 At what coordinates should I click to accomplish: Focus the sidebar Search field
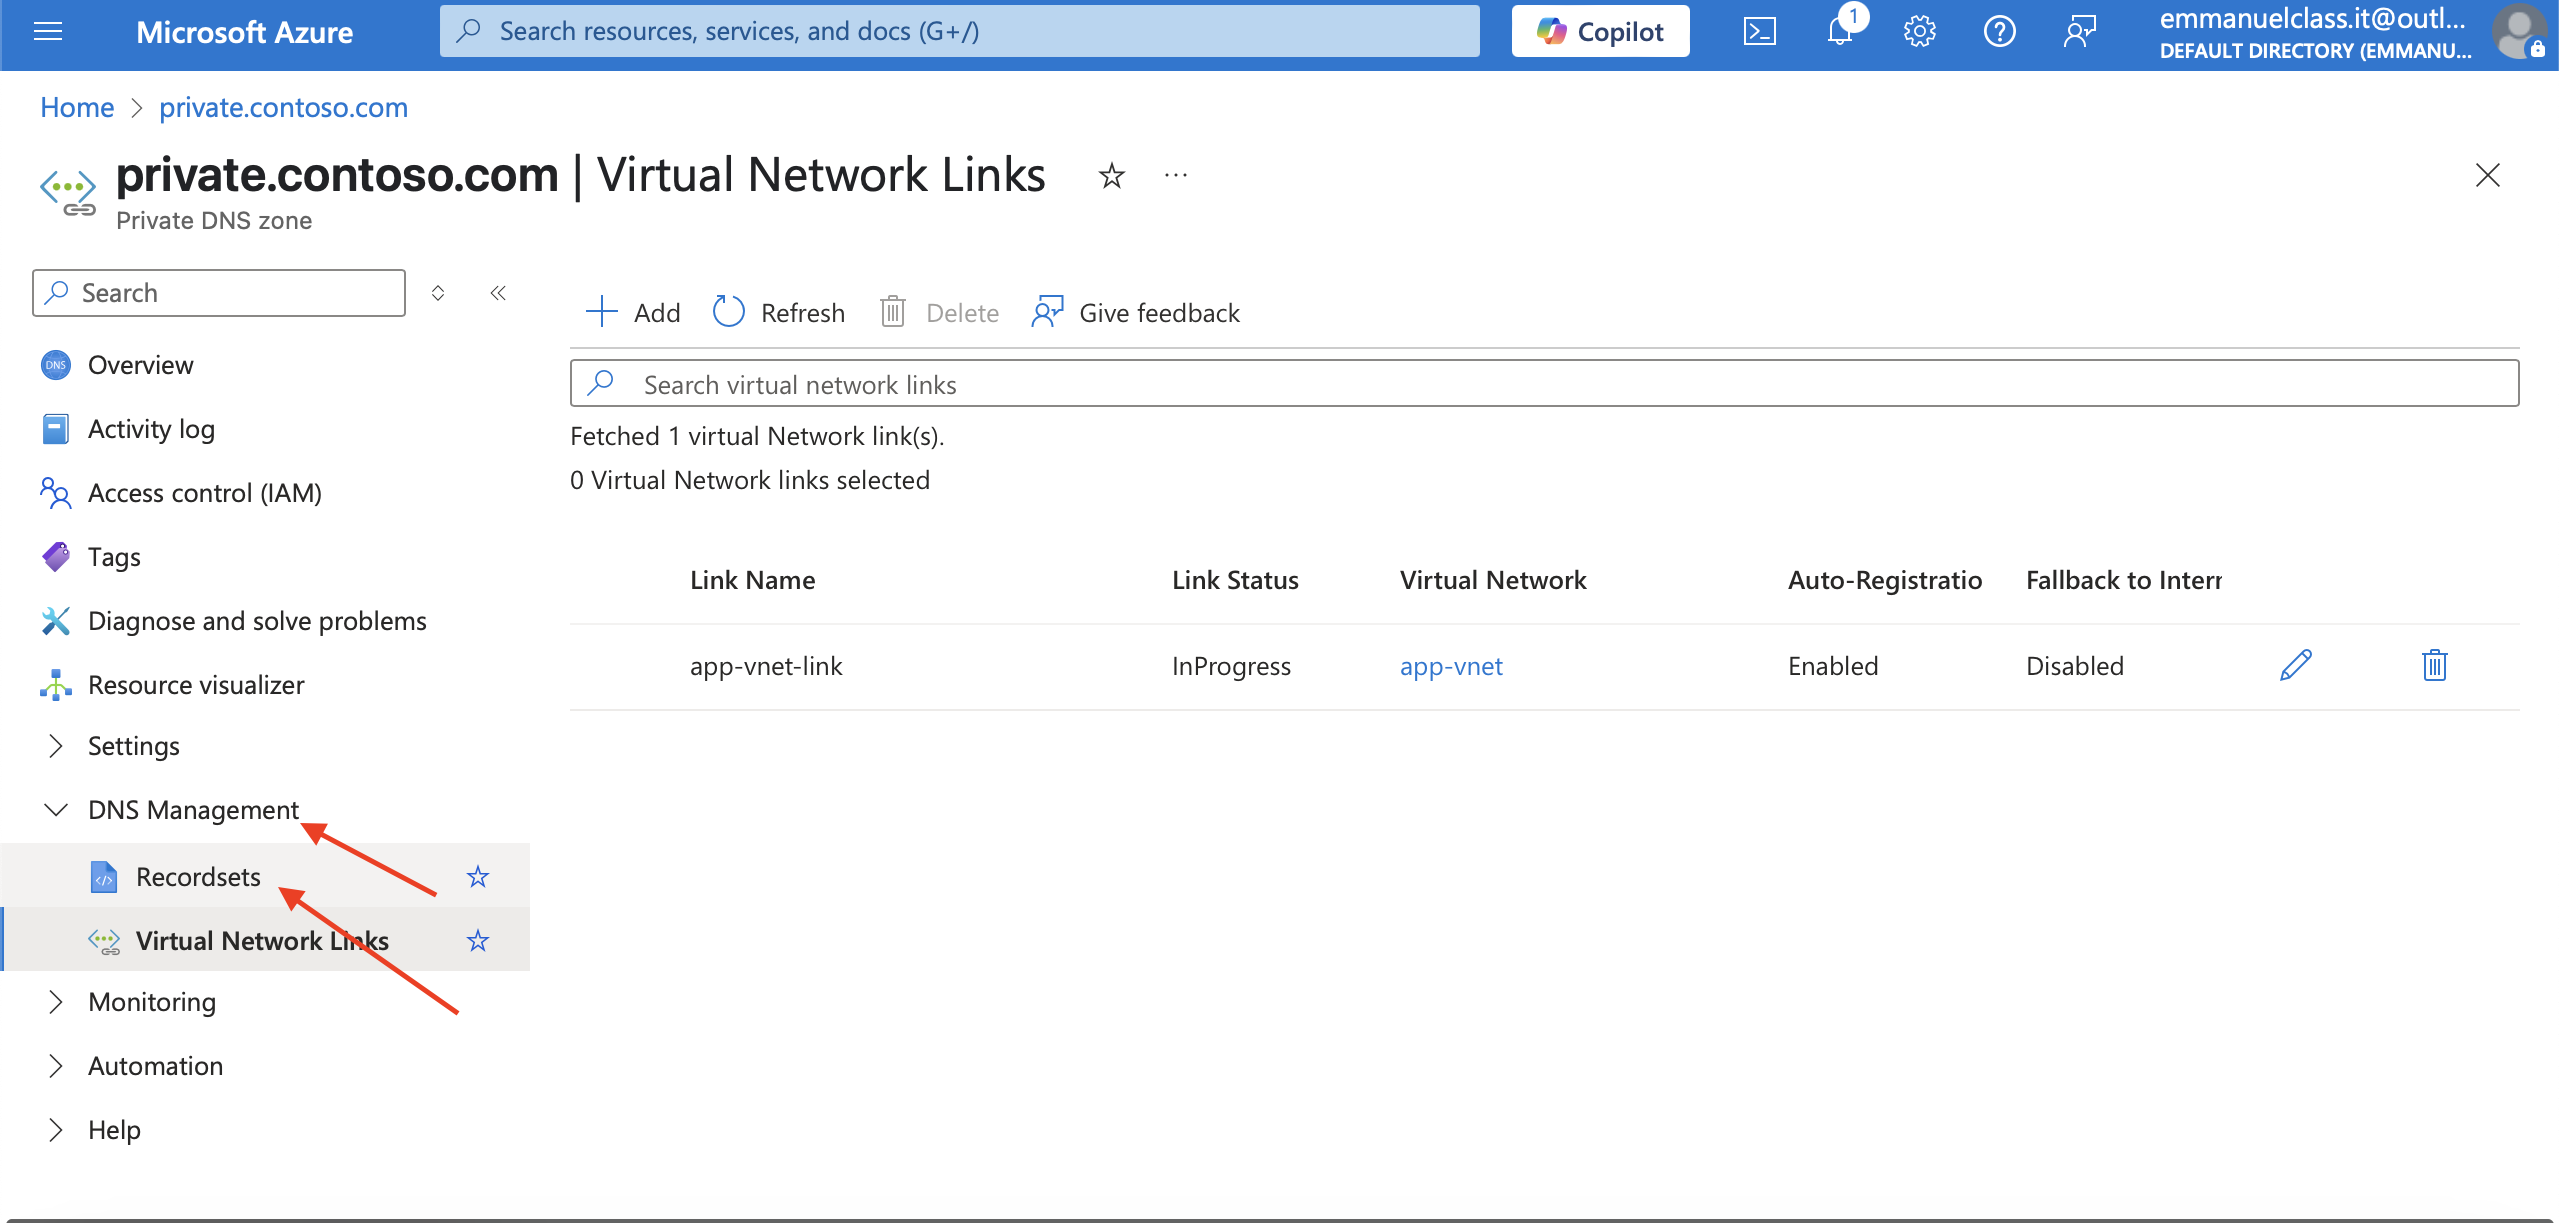219,293
